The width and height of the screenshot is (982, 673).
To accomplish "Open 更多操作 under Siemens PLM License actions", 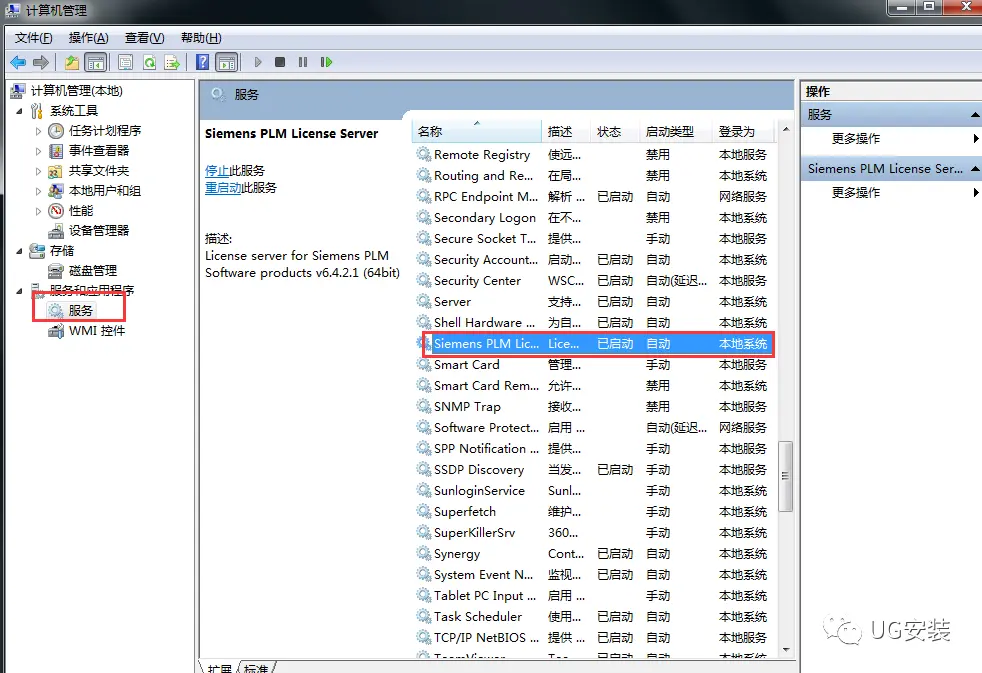I will pyautogui.click(x=856, y=192).
